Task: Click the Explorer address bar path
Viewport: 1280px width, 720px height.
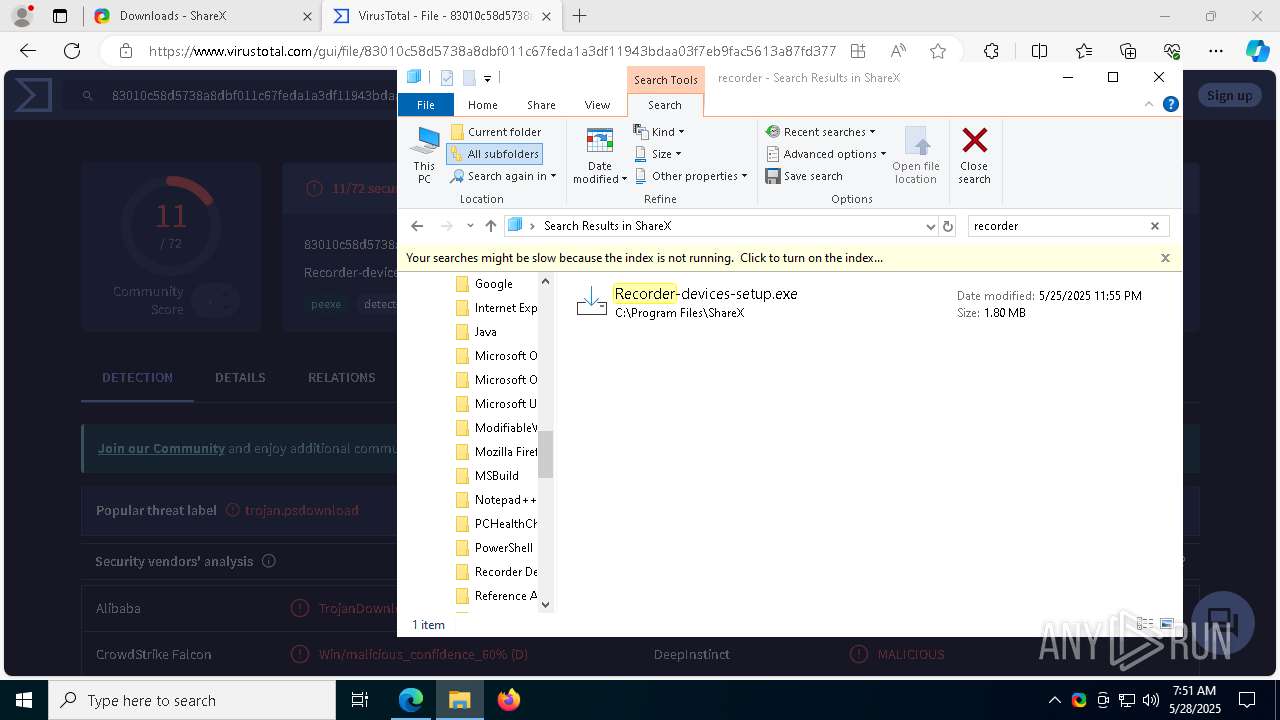Action: (720, 226)
